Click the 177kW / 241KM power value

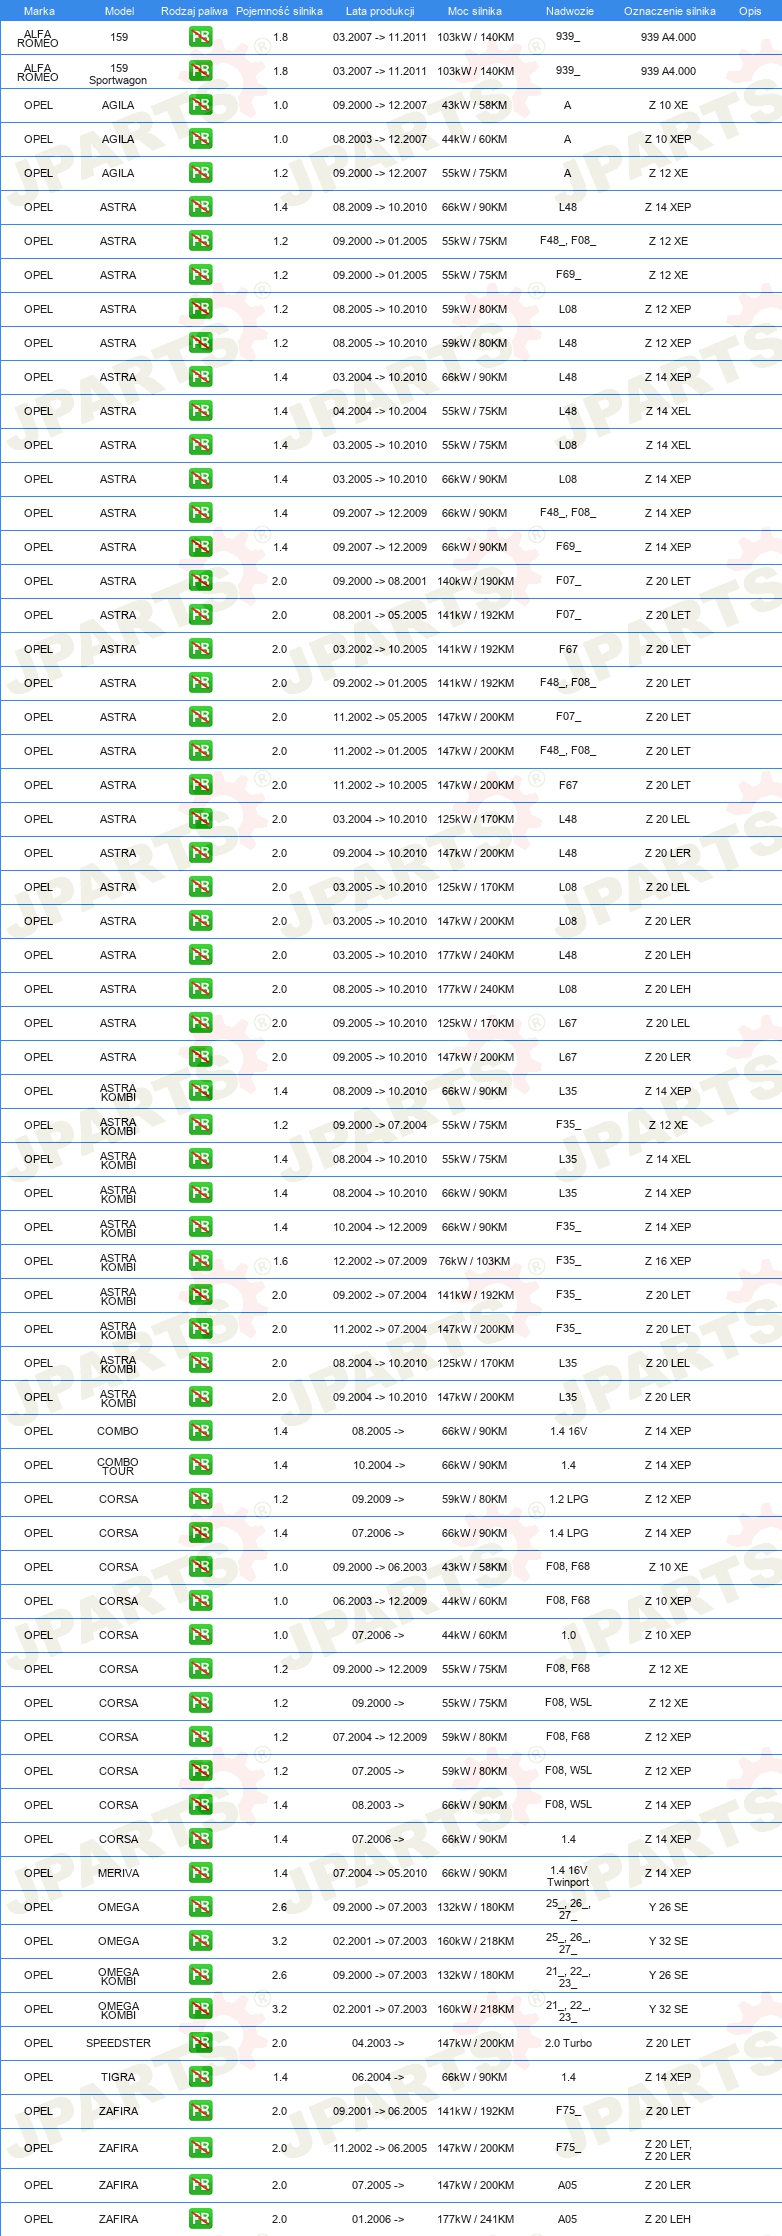pos(475,2219)
